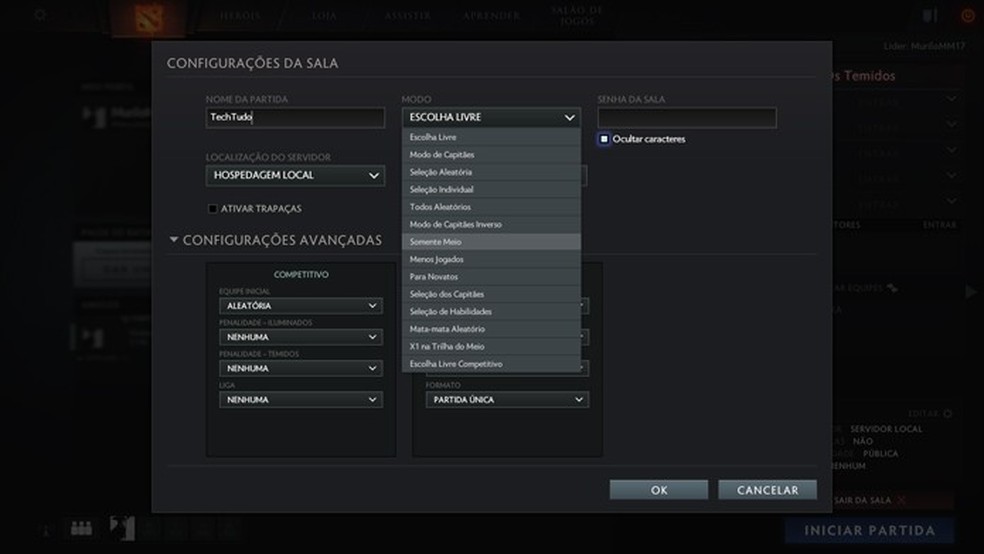Screen dimensions: 984x554
Task: Open the Aprender tab
Action: pos(492,16)
